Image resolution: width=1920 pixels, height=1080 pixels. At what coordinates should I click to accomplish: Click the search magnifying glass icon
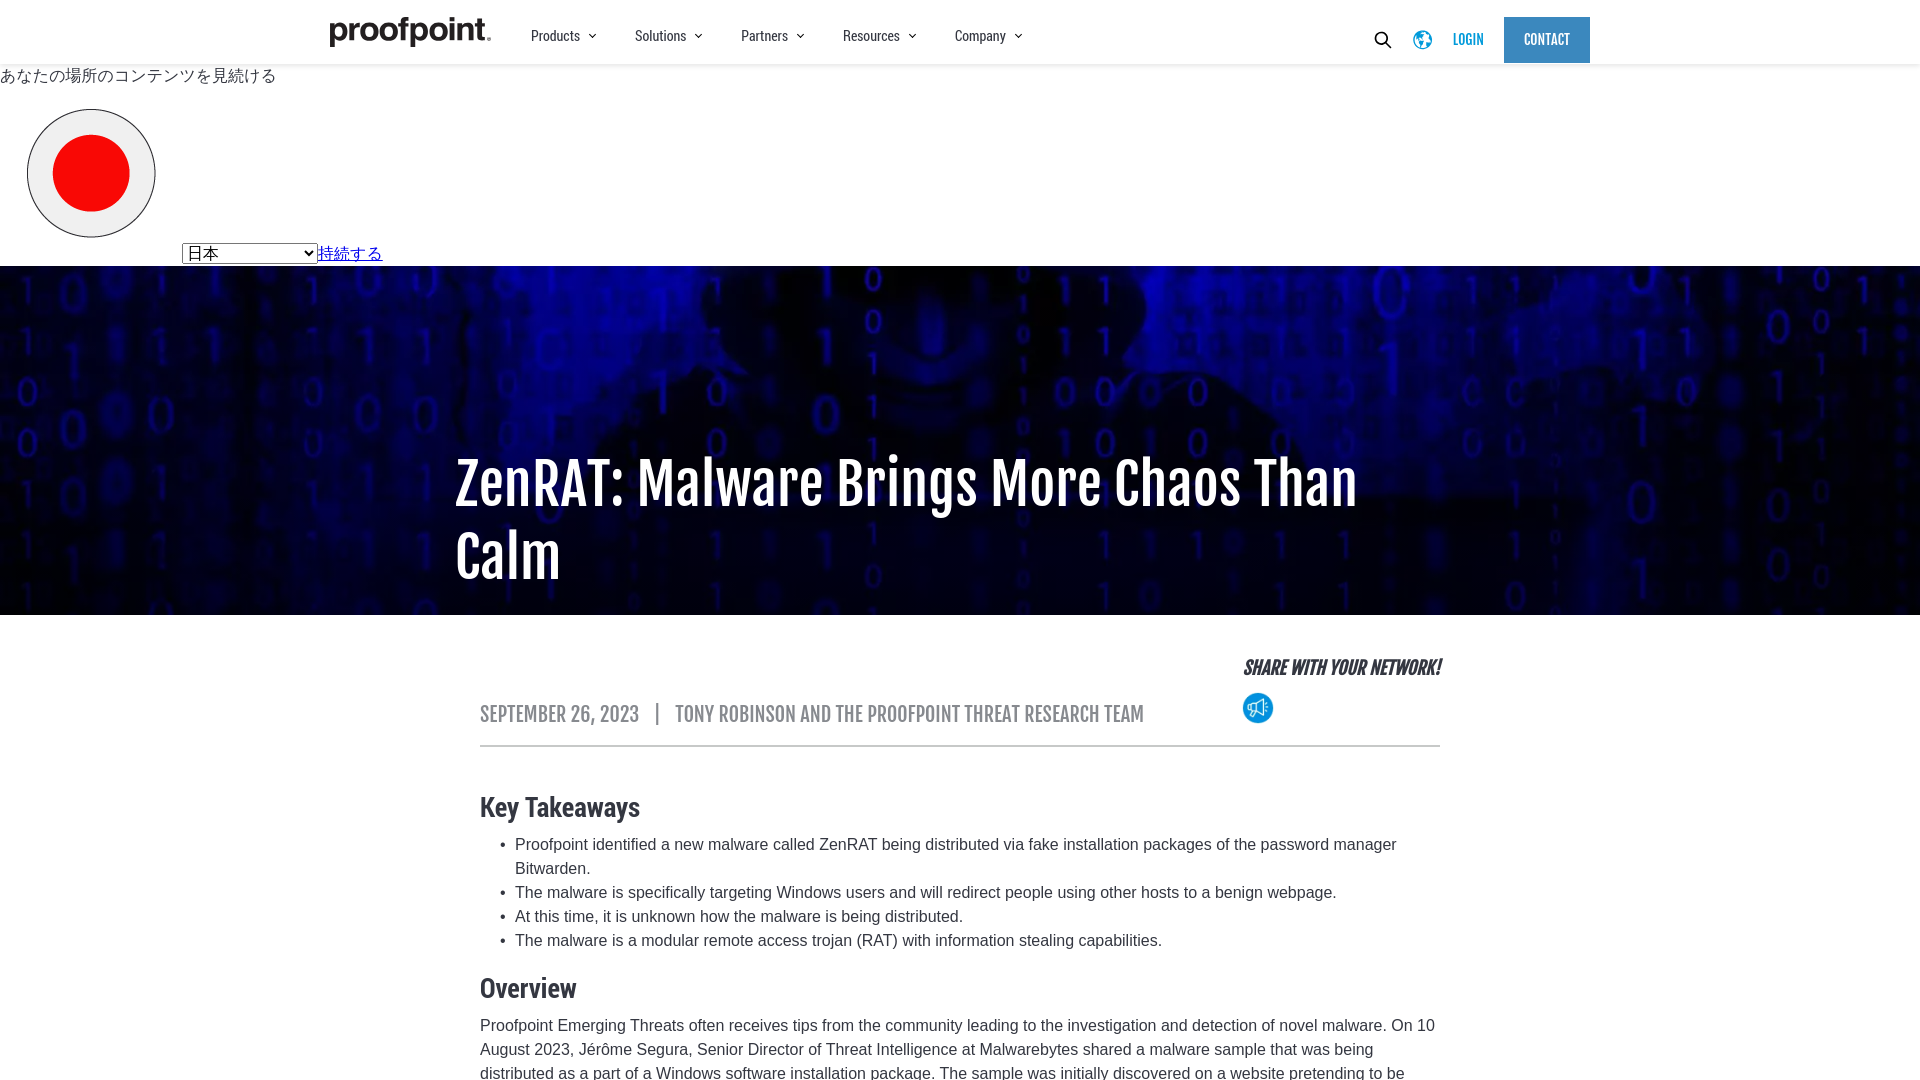(x=1382, y=40)
